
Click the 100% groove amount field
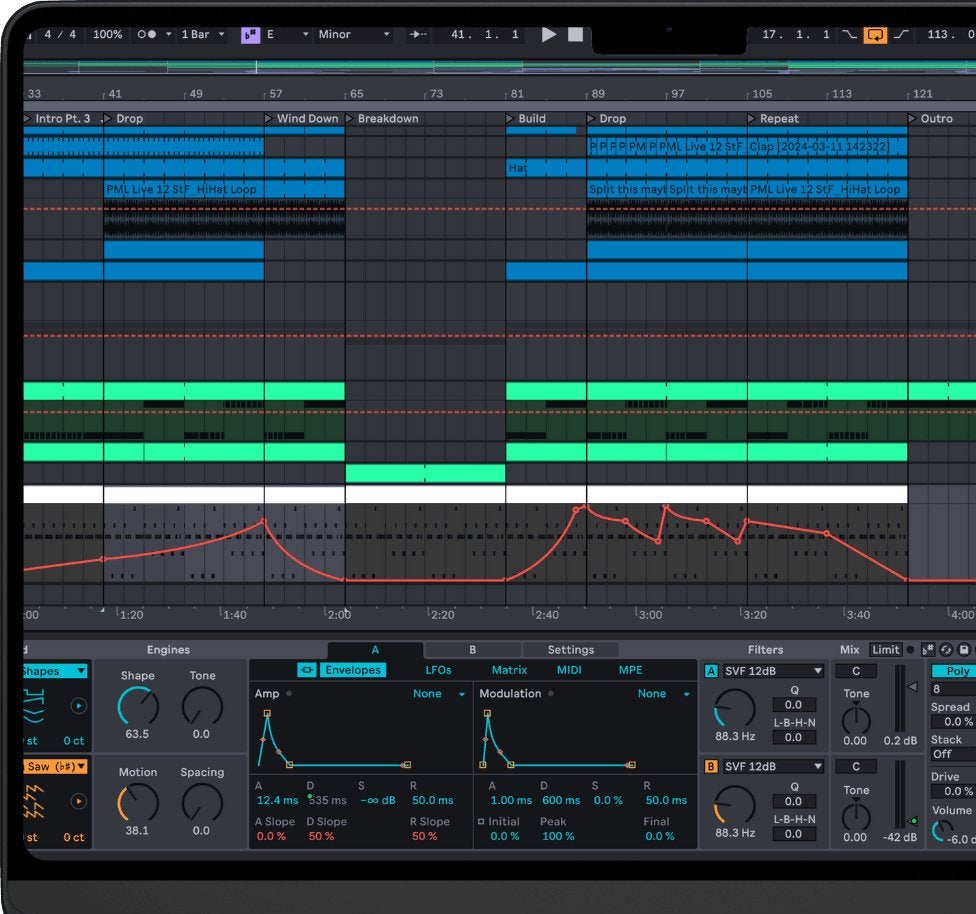tap(107, 34)
